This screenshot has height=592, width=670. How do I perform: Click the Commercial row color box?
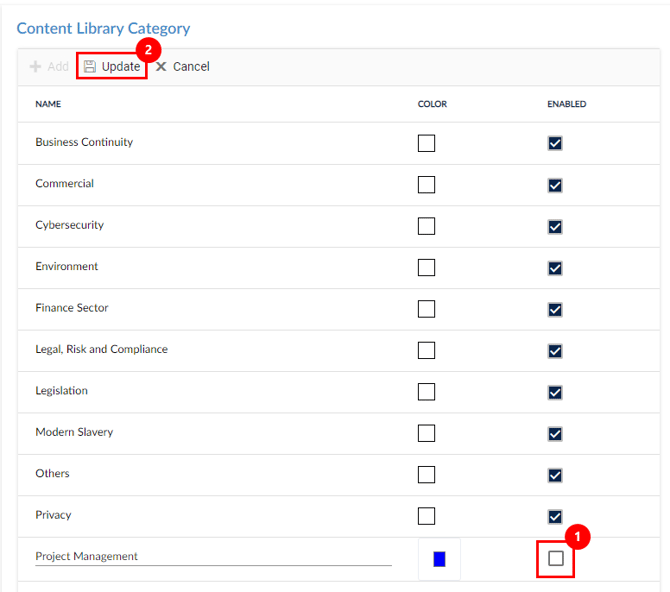[426, 185]
